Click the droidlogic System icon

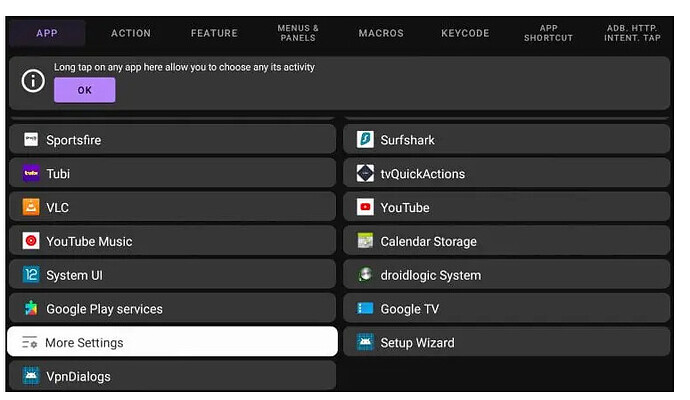click(365, 275)
